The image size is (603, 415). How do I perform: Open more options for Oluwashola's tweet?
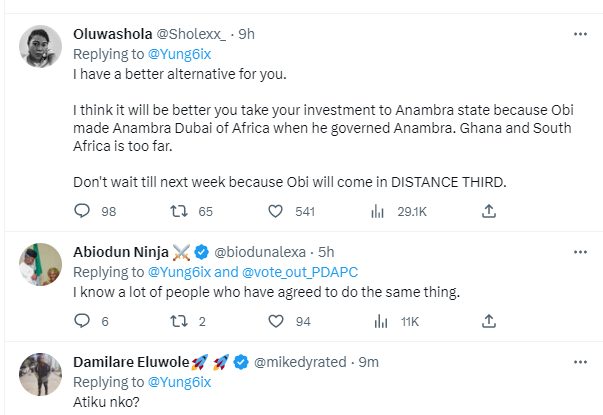(579, 34)
